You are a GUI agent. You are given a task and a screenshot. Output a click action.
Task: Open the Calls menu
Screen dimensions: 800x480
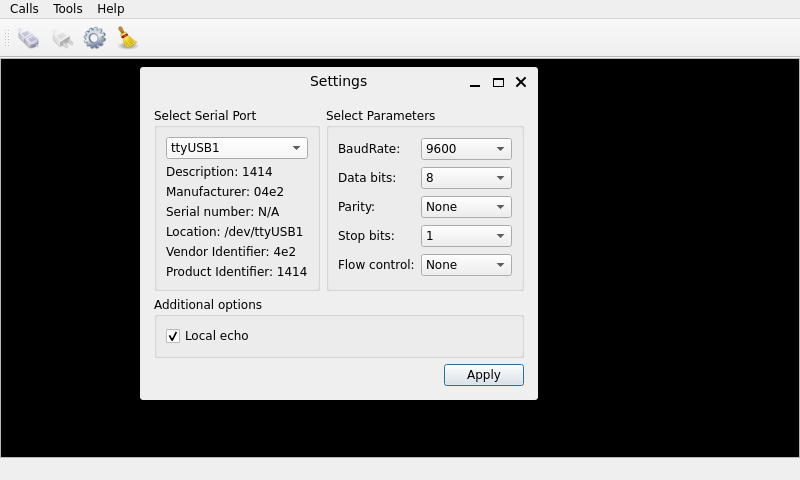pyautogui.click(x=24, y=9)
